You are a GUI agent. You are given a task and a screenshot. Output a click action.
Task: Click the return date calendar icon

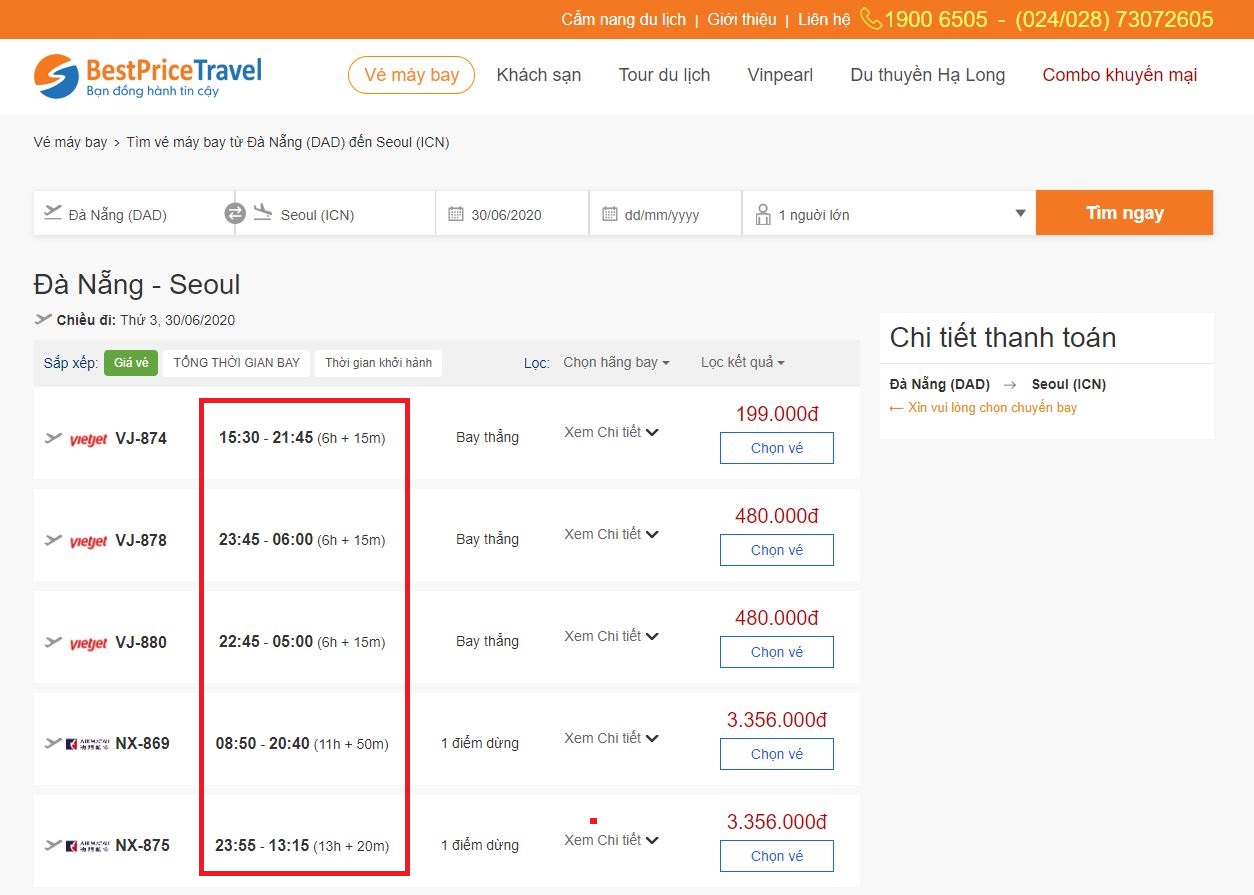[610, 212]
